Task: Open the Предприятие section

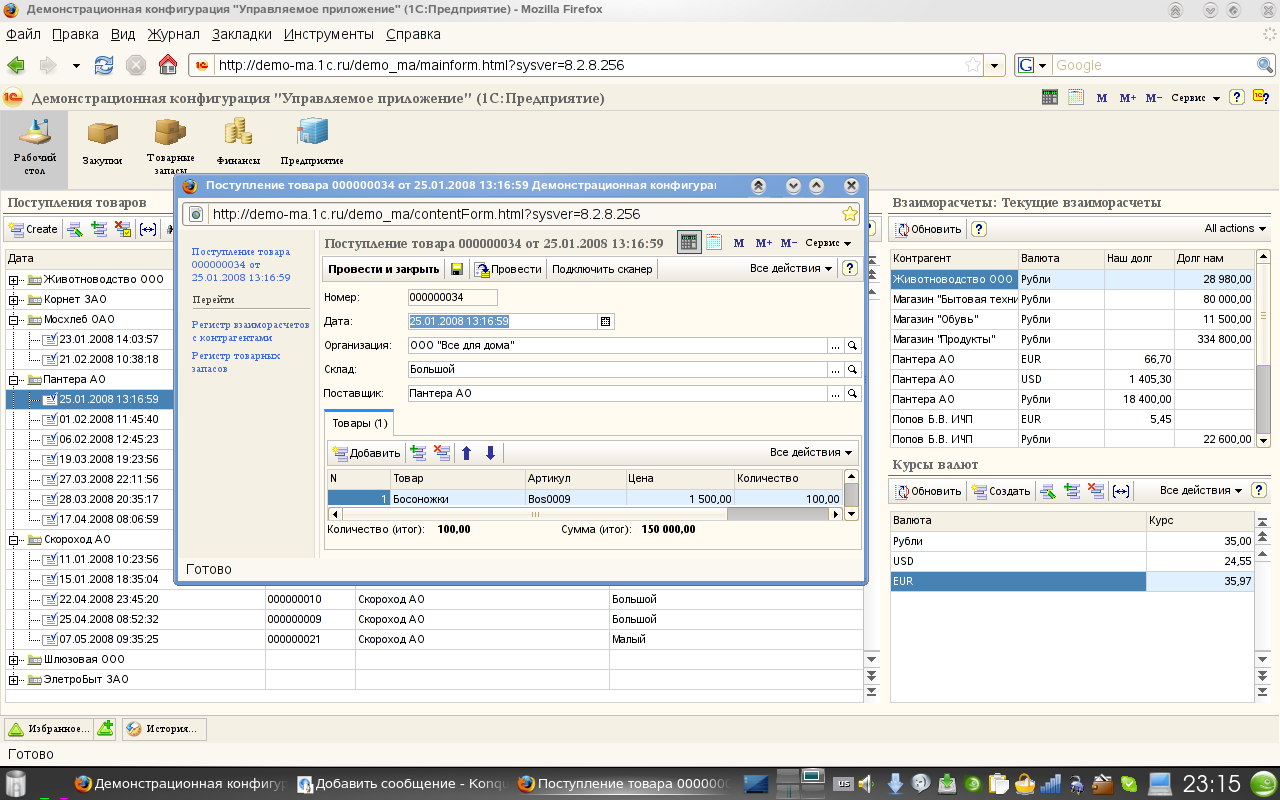Action: coord(311,142)
